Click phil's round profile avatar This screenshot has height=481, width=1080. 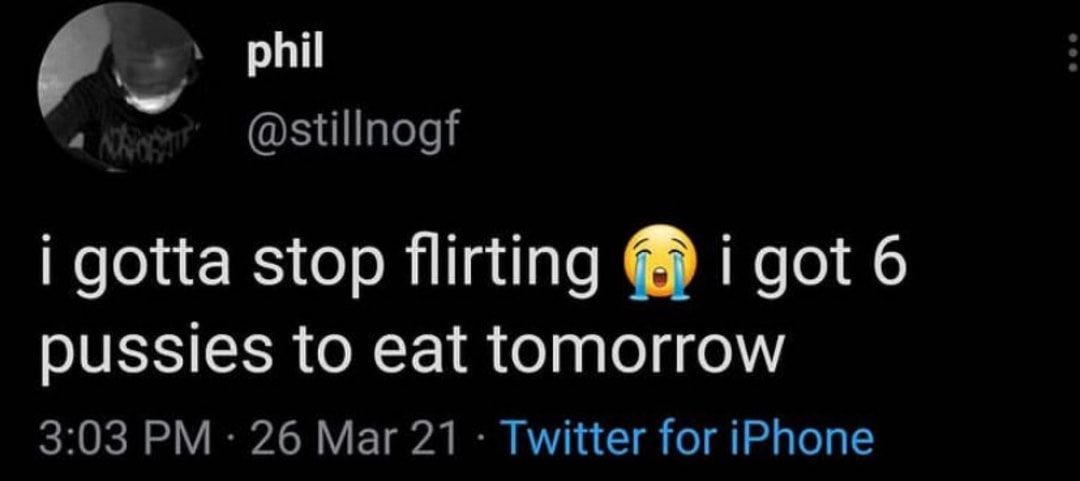click(119, 87)
